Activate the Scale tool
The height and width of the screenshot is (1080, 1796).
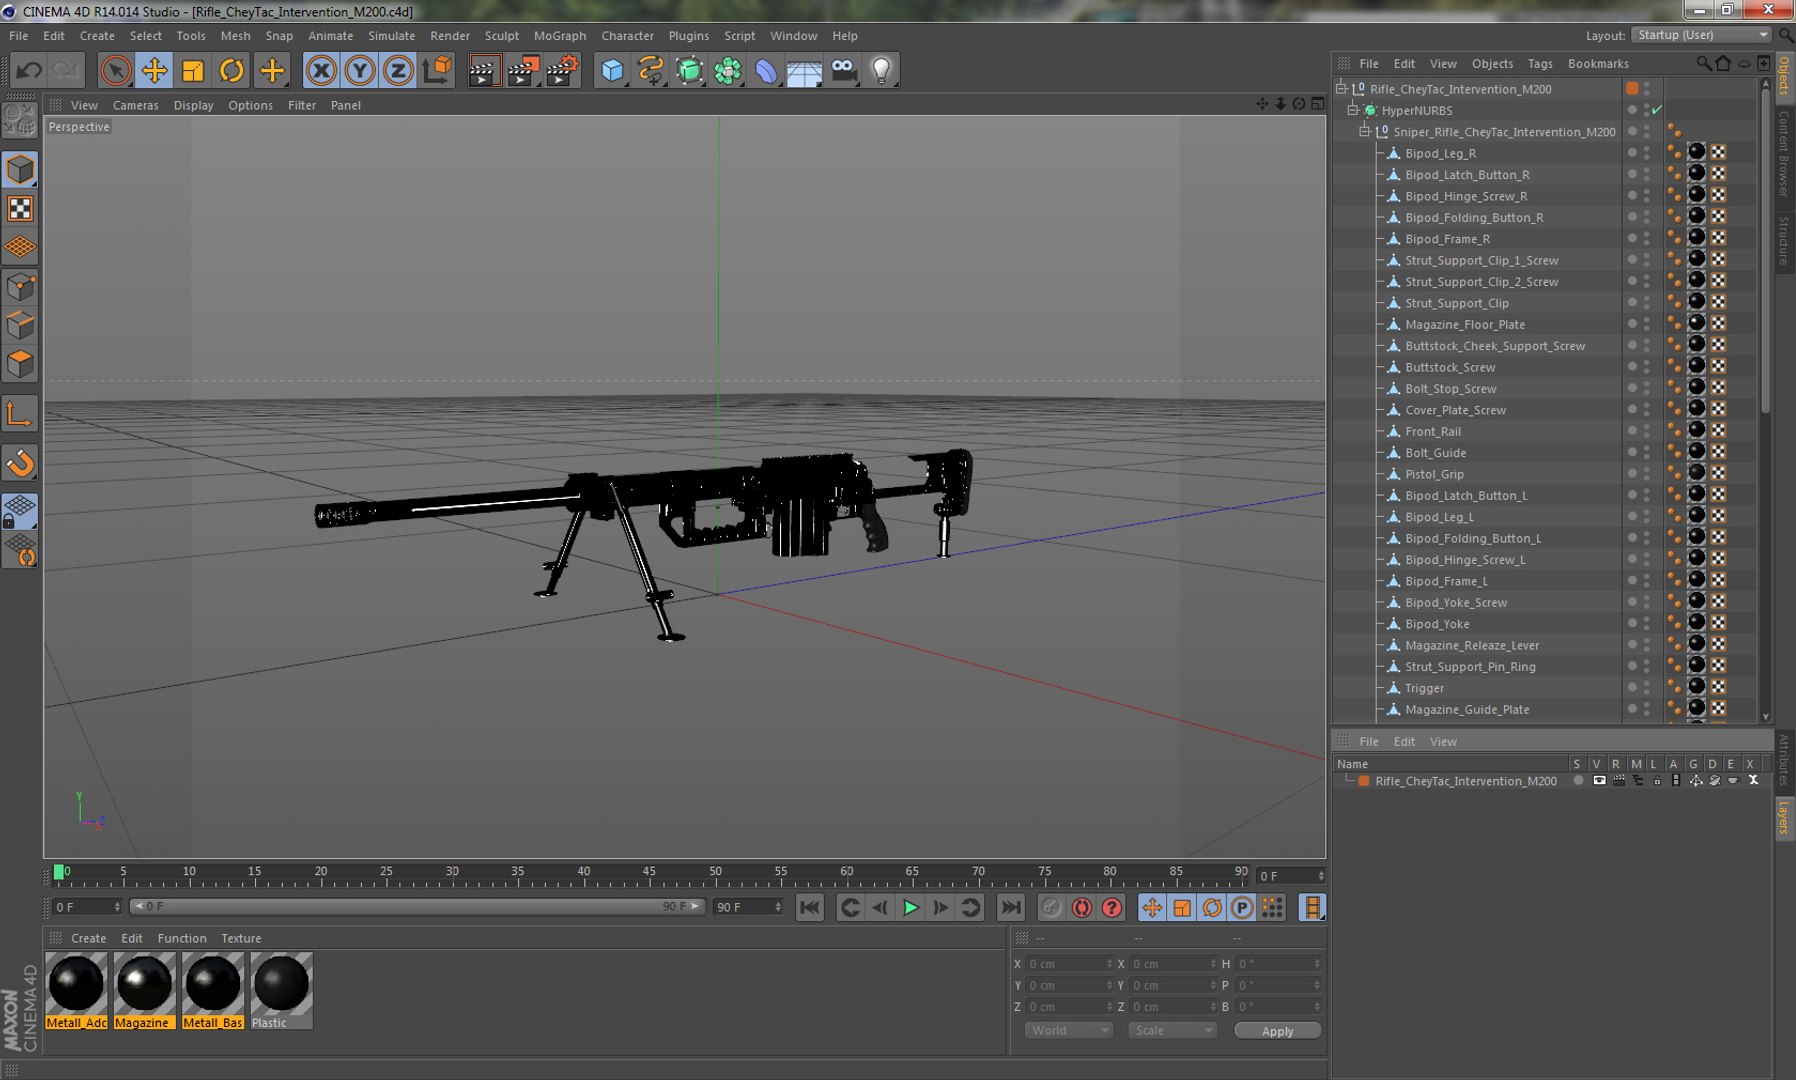pyautogui.click(x=193, y=70)
